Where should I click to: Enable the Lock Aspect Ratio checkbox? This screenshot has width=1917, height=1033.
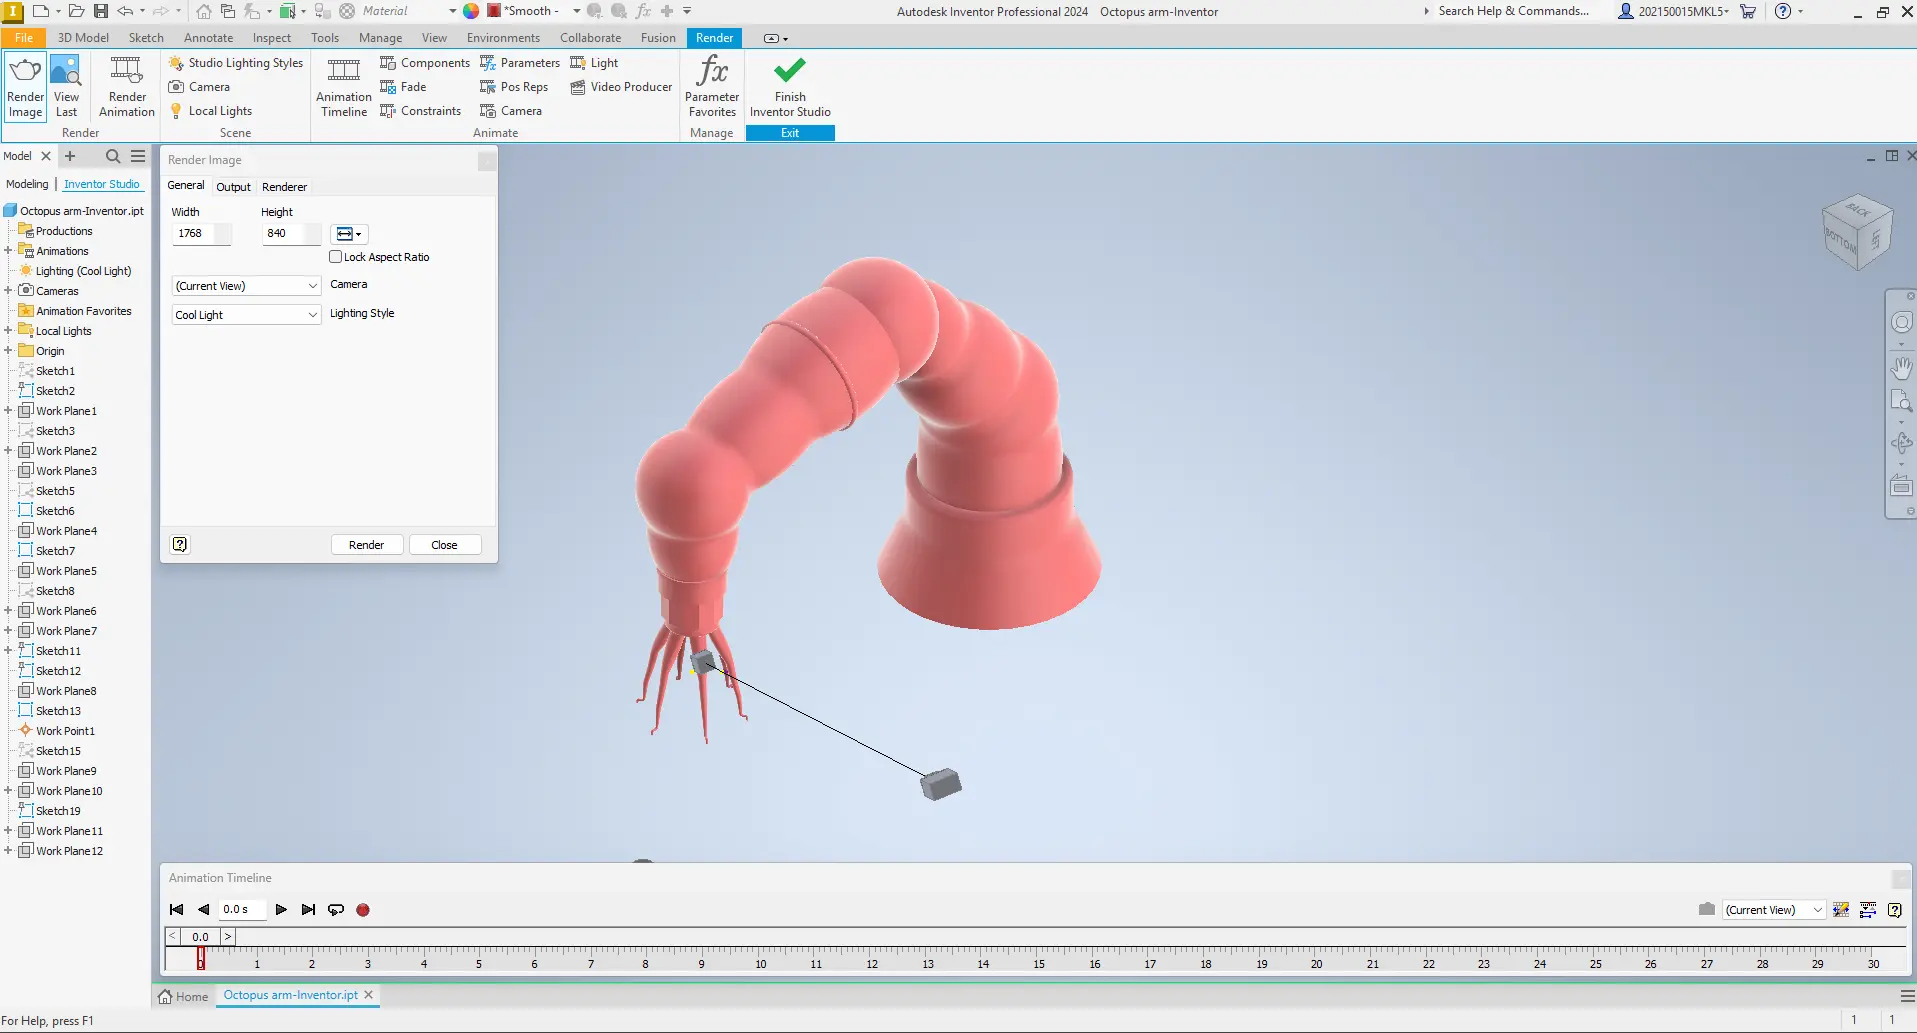[x=336, y=256]
